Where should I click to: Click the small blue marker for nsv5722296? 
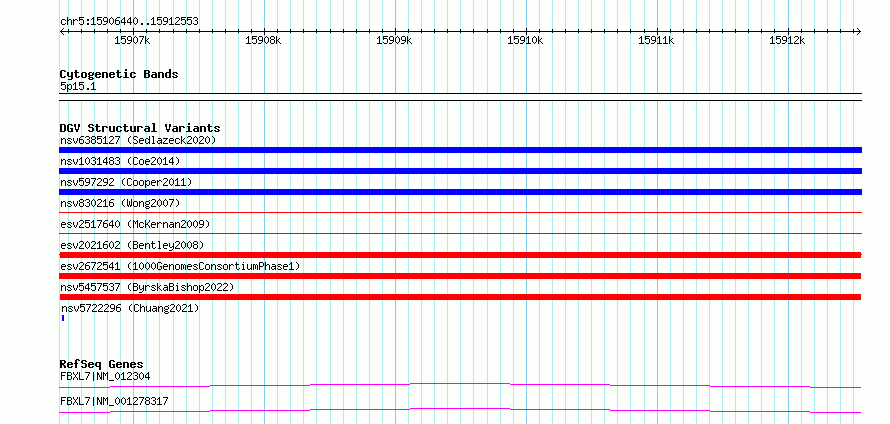click(62, 318)
